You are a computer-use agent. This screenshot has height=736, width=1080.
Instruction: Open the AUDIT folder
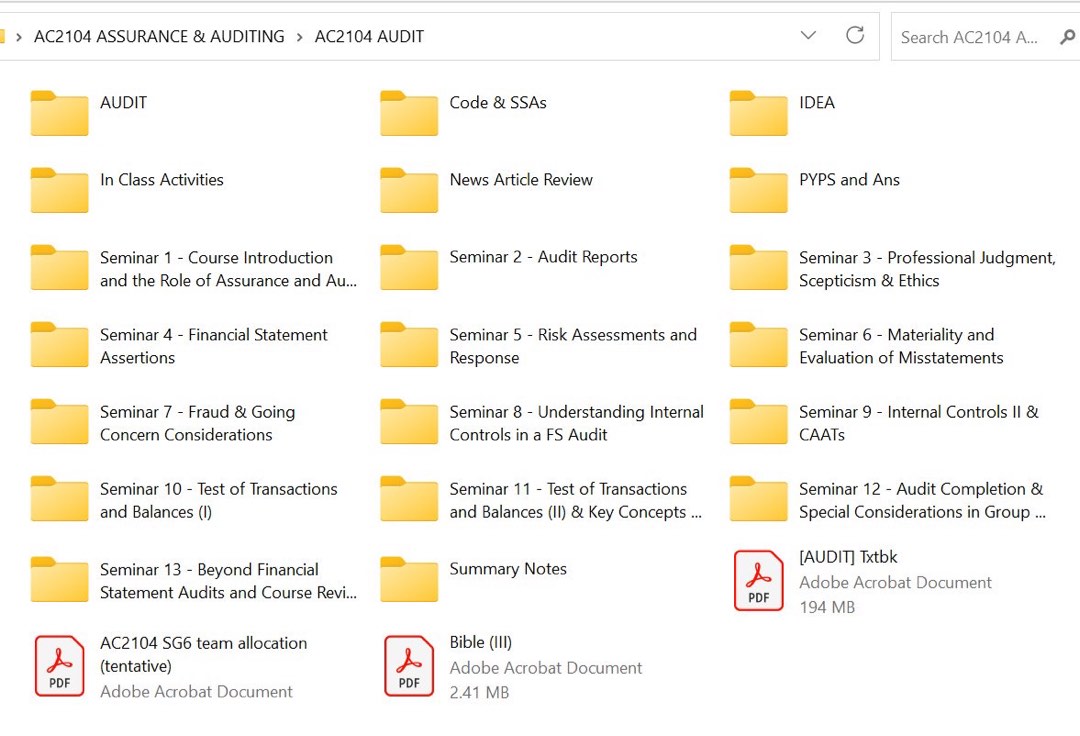tap(122, 102)
